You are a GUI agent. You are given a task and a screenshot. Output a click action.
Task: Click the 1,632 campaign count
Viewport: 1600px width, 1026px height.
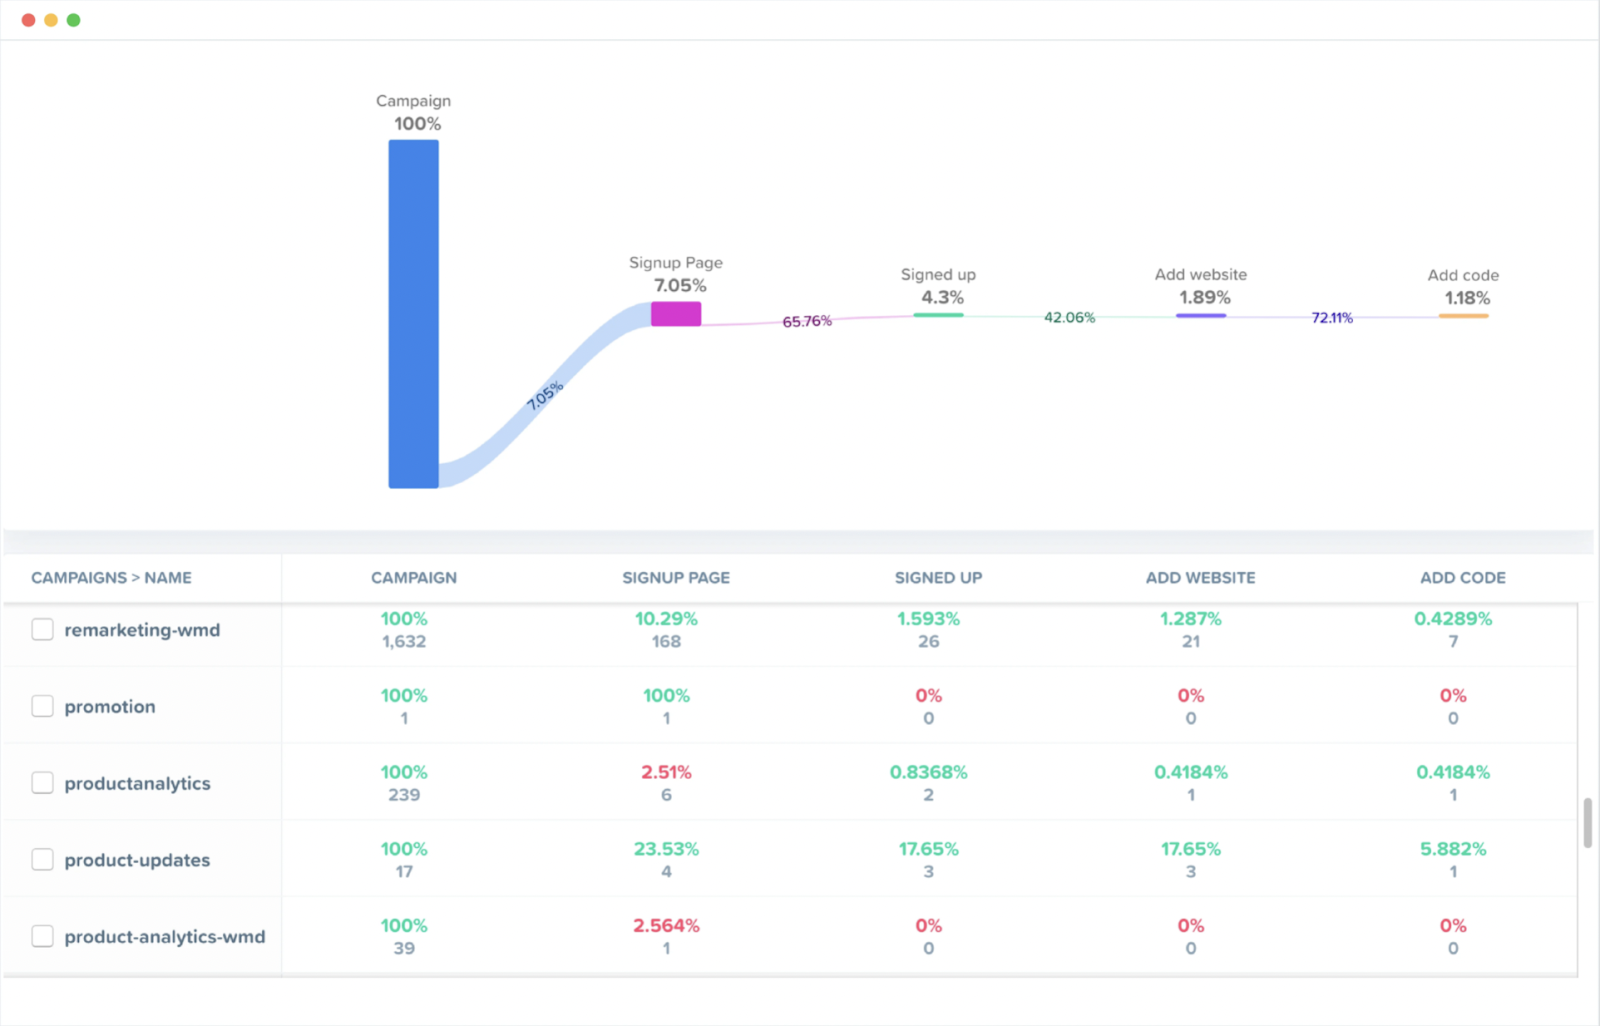404,642
